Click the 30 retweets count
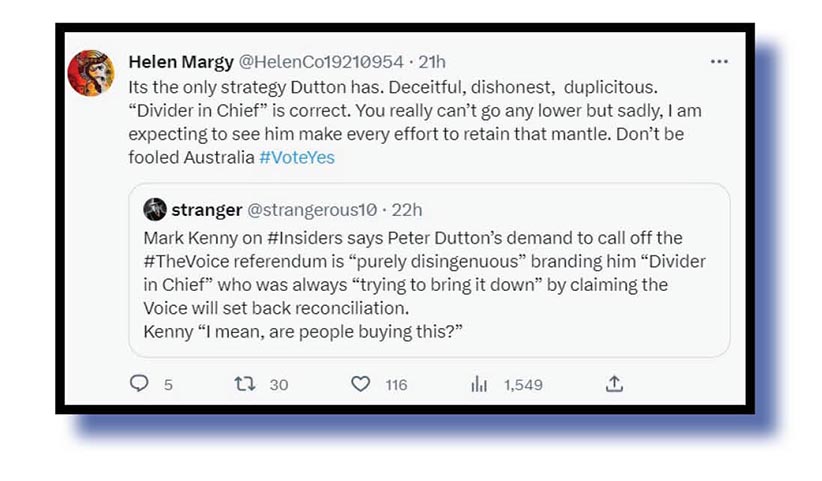This screenshot has width=822, height=481. (279, 384)
